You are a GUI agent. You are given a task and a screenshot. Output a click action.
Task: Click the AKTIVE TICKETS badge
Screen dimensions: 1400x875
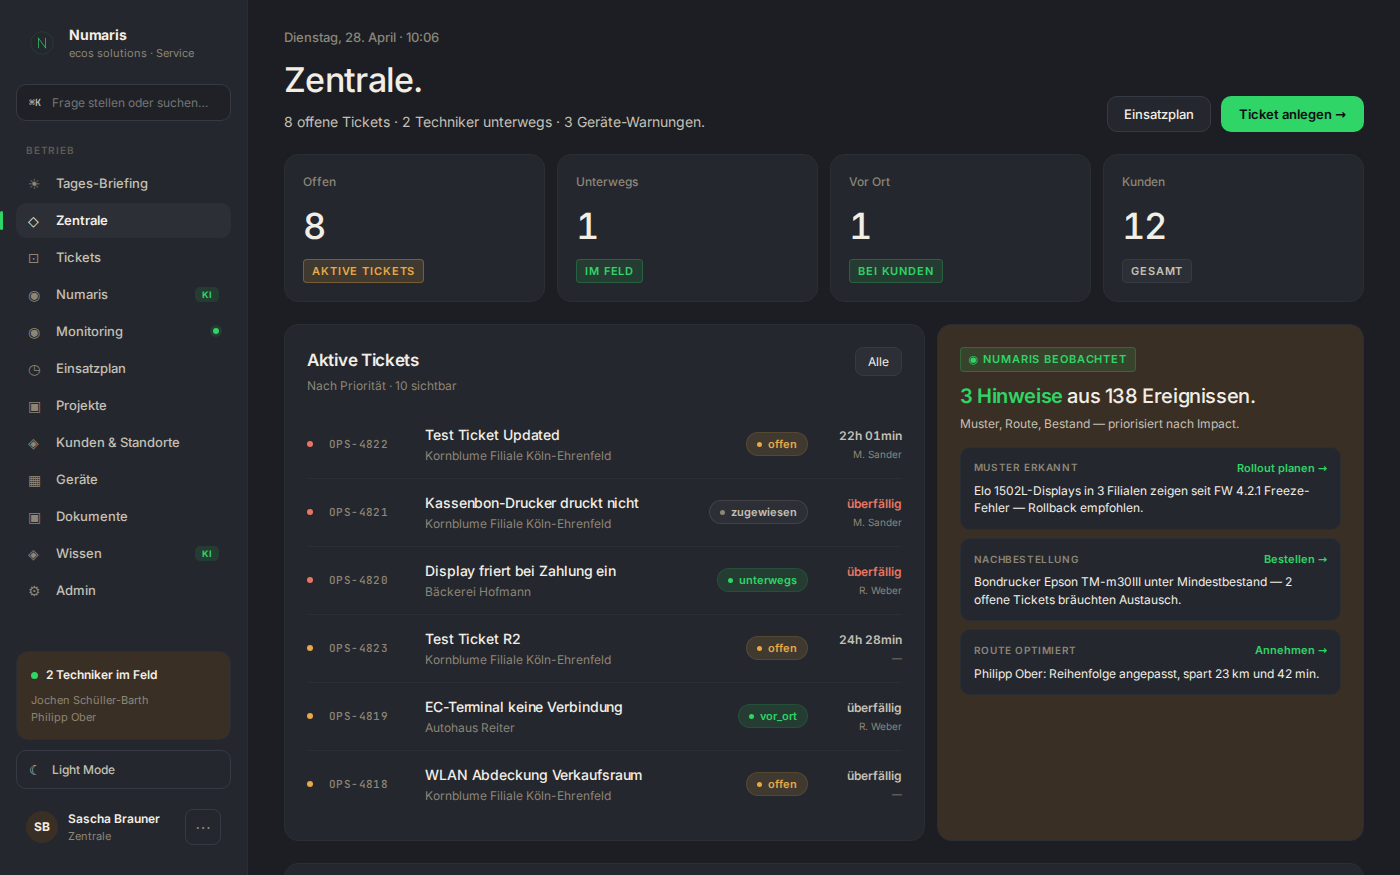point(363,271)
